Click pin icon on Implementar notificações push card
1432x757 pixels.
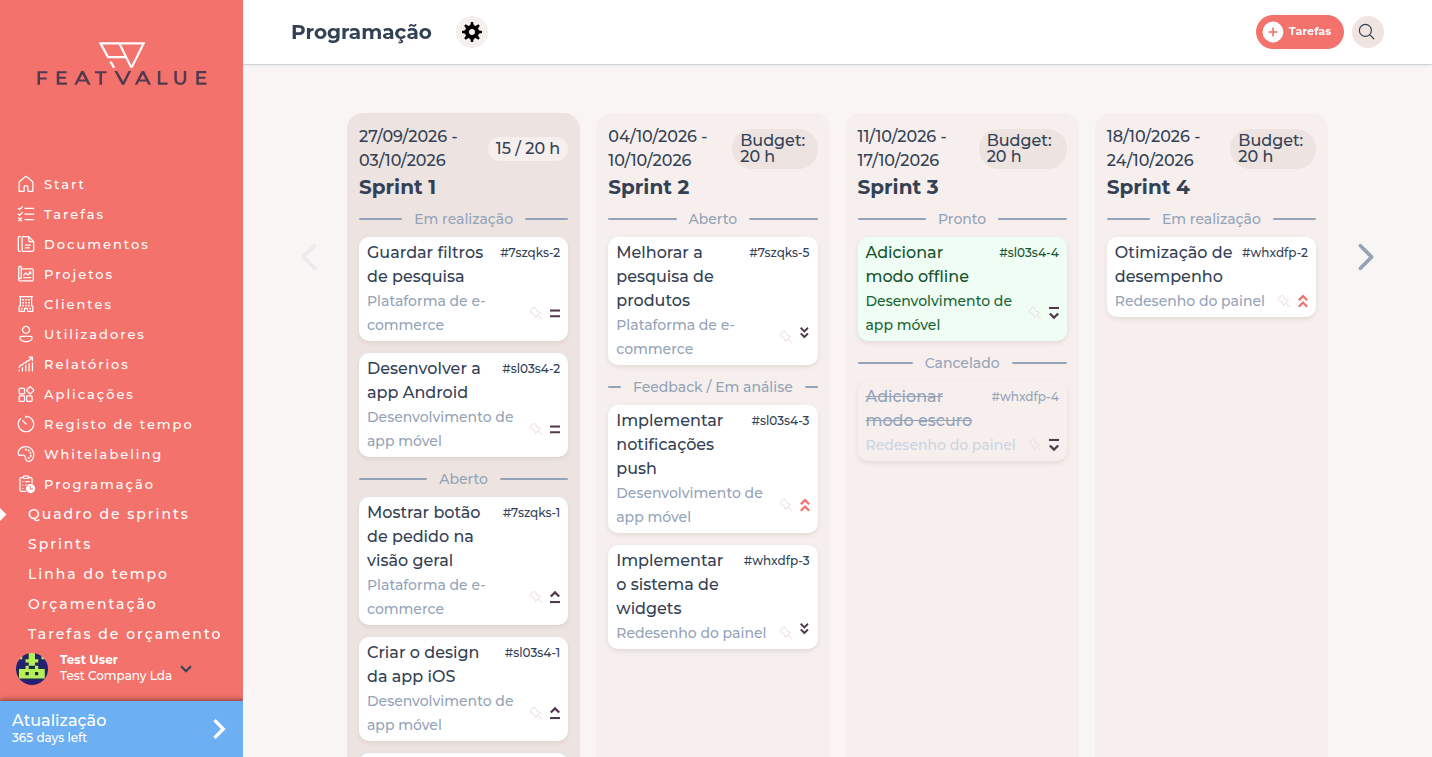[x=785, y=505]
